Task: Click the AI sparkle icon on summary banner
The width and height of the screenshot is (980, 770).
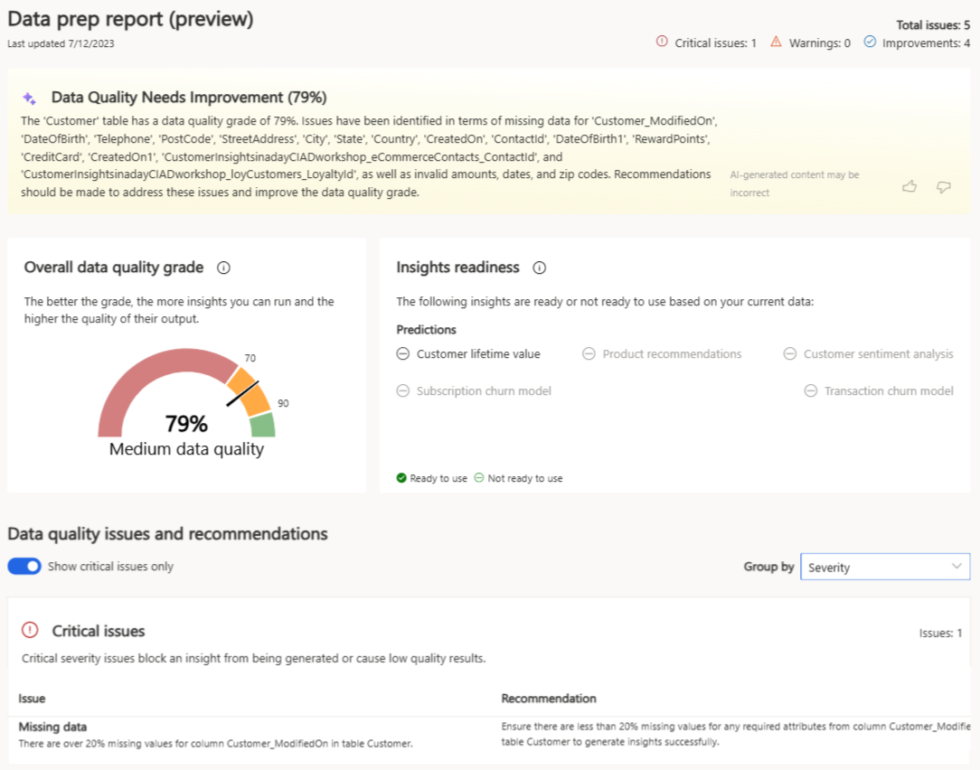Action: coord(29,97)
